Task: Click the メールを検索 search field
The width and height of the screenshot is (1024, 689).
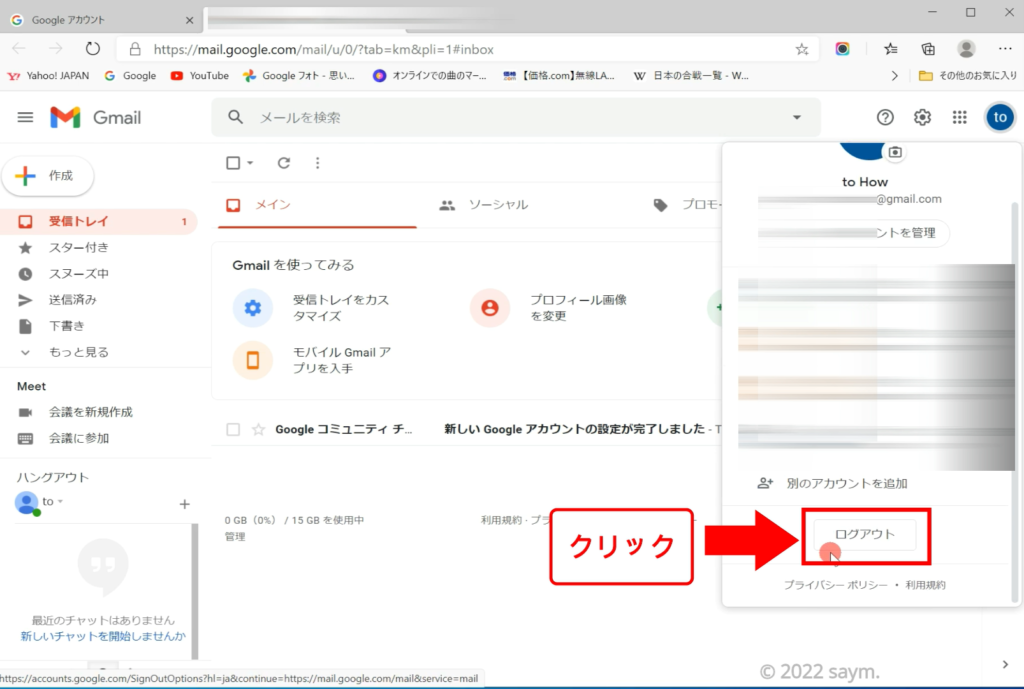Action: [x=500, y=118]
